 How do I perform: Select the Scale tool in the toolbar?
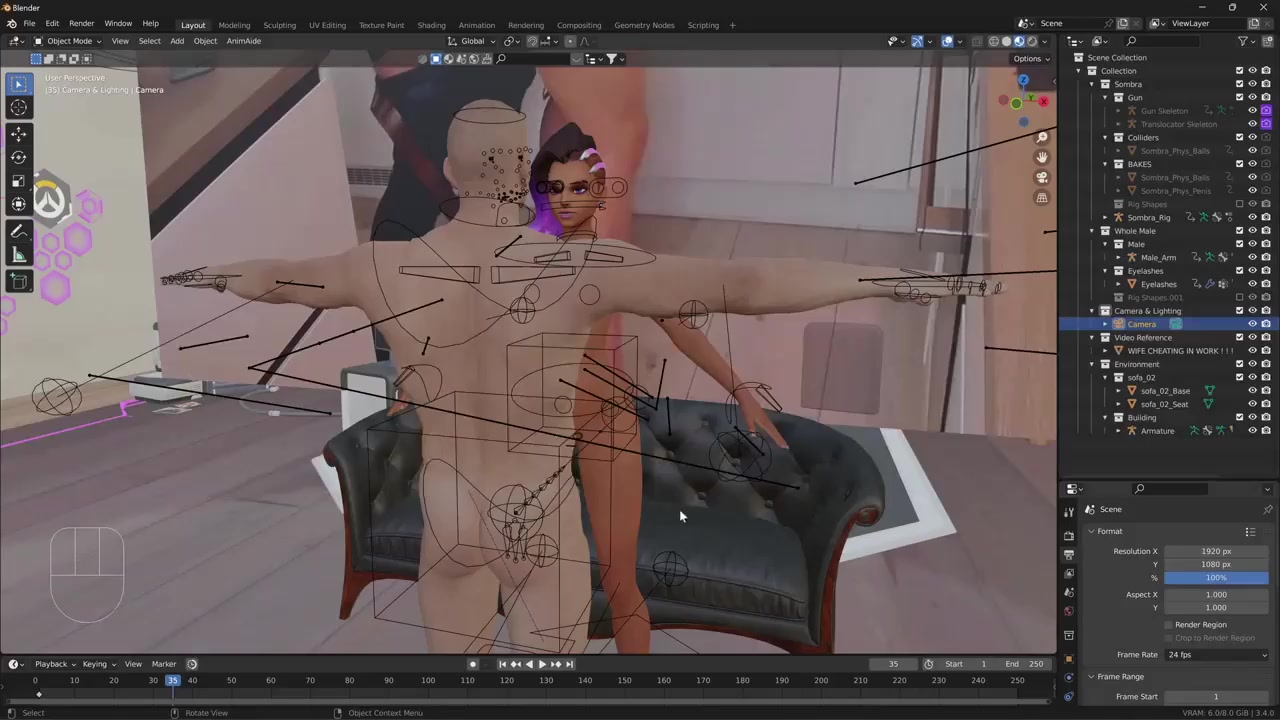point(18,181)
